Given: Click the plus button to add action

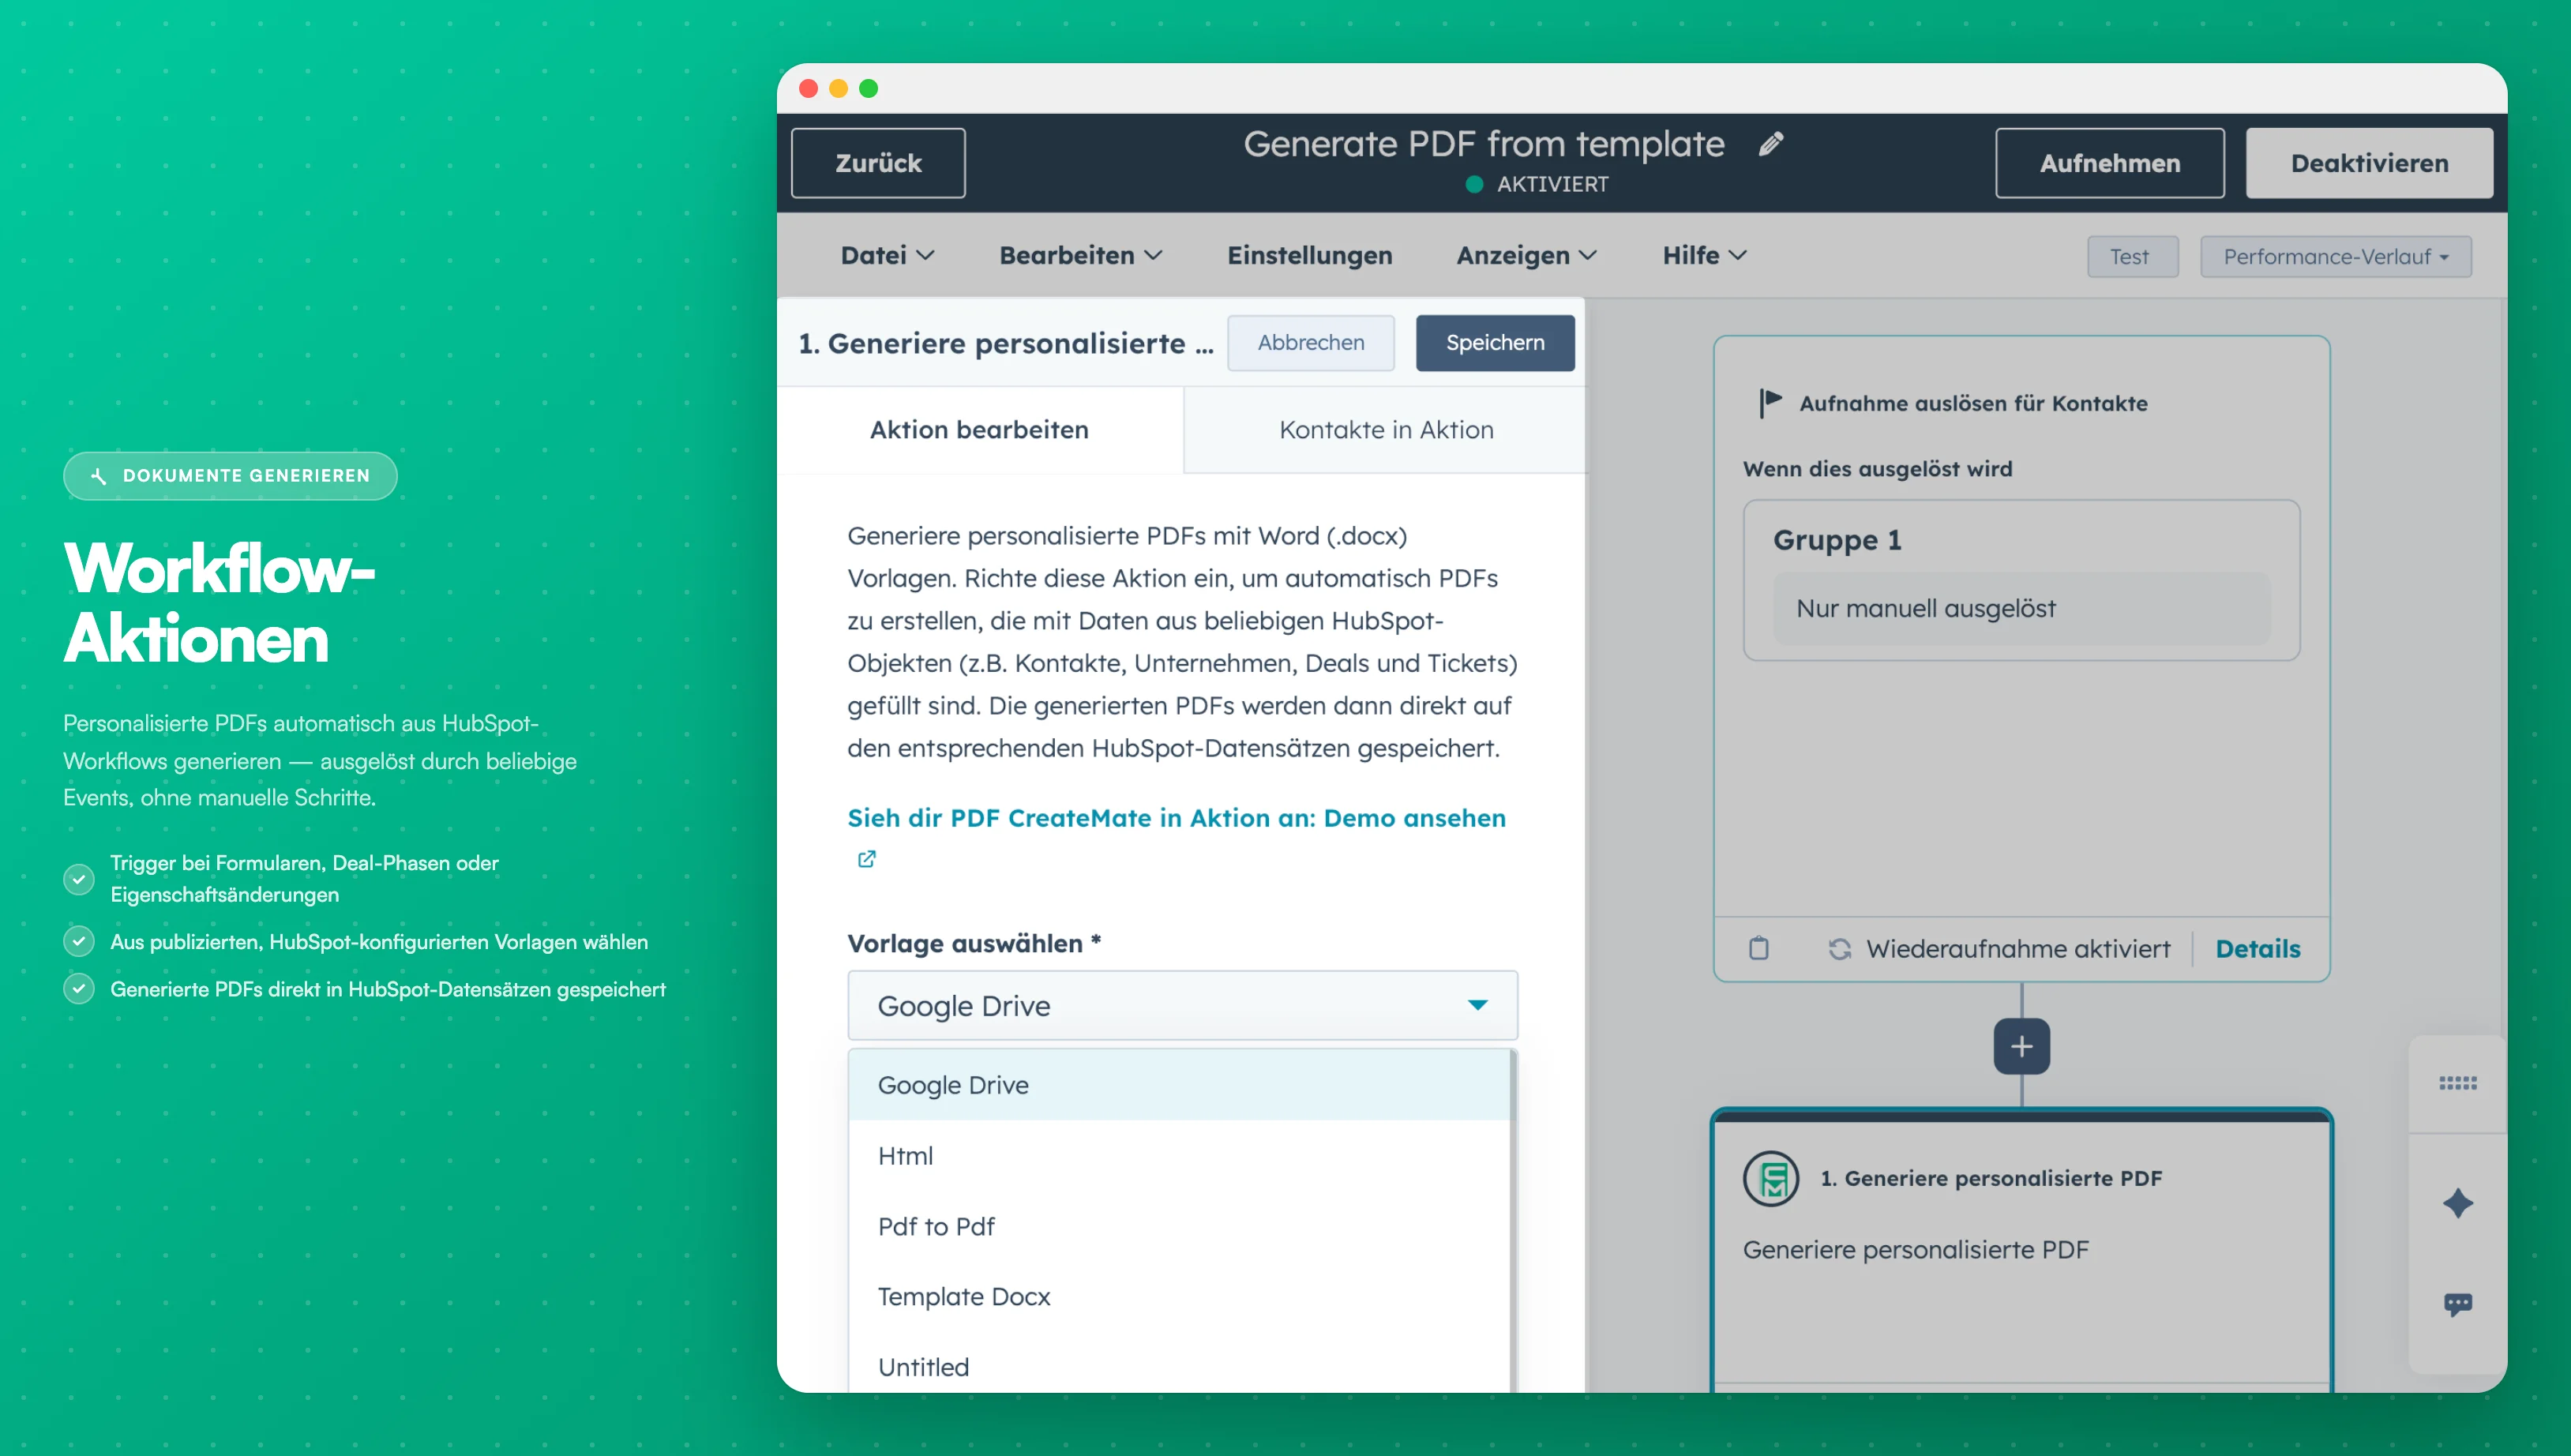Looking at the screenshot, I should (2021, 1046).
